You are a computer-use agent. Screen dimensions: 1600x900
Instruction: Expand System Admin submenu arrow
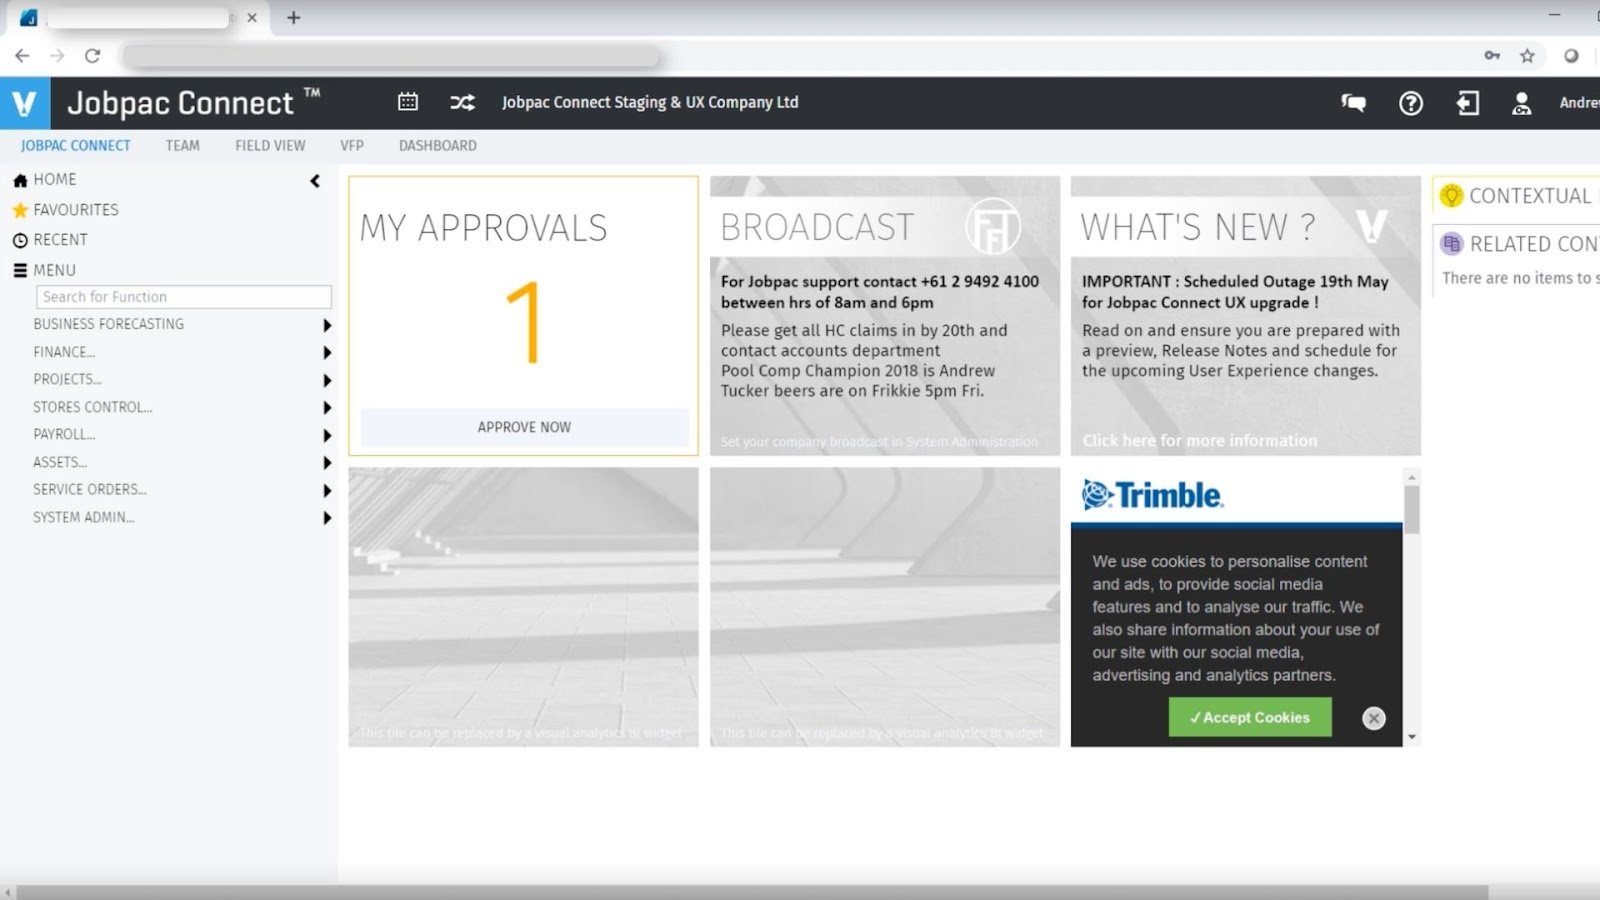(326, 517)
